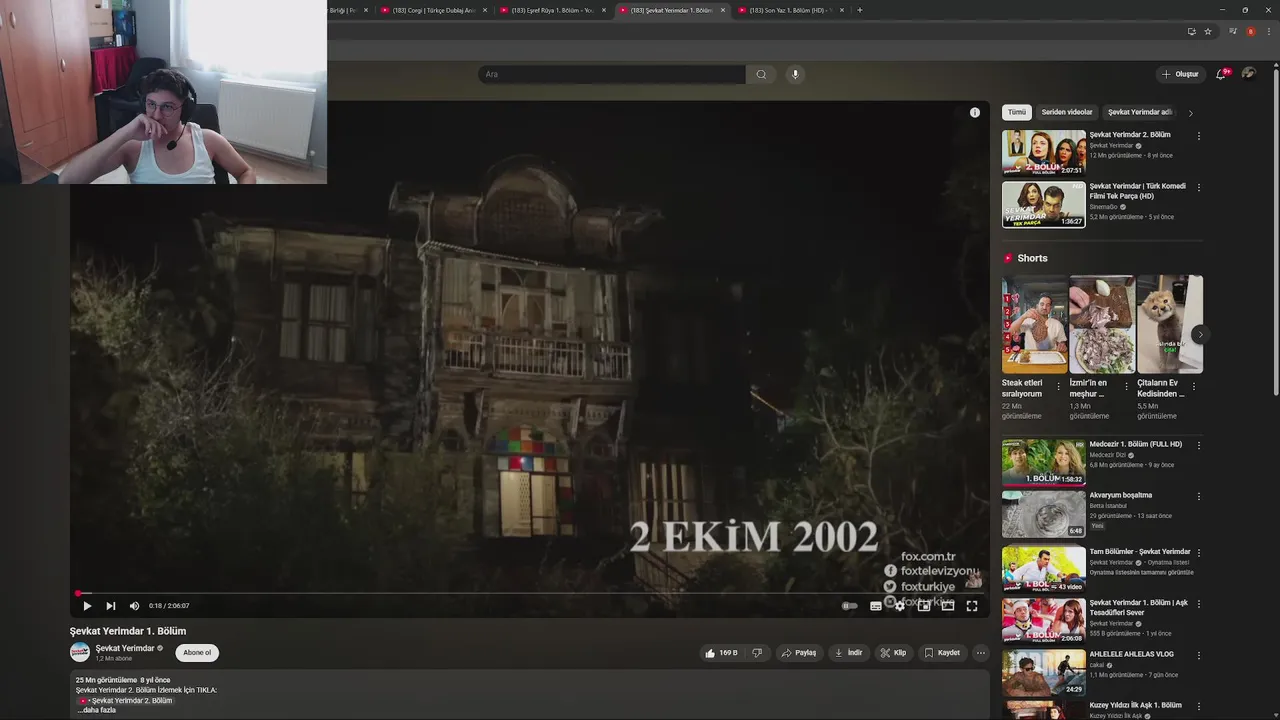Open Aşk Tesadüfleri Sever video title
The image size is (1280, 720).
pyautogui.click(x=1139, y=607)
